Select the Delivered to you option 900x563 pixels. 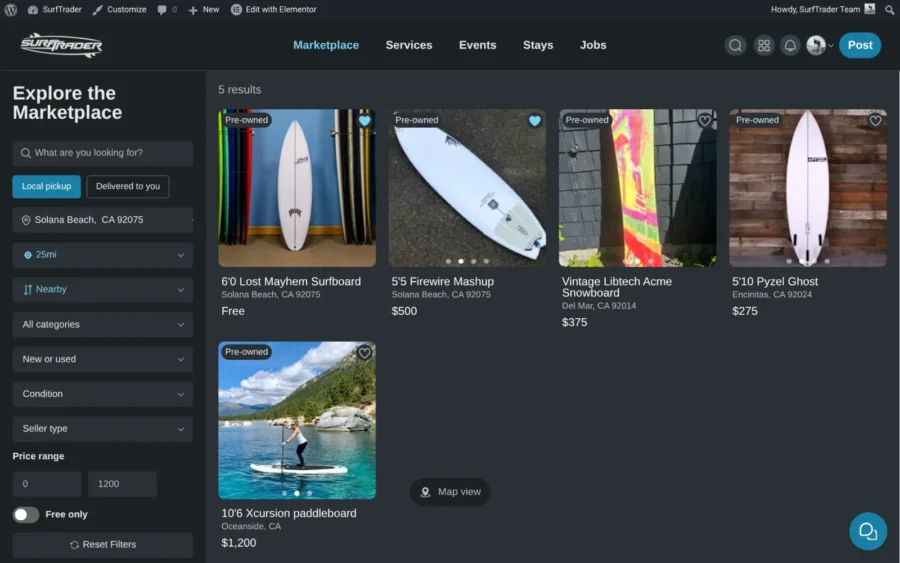click(x=127, y=187)
